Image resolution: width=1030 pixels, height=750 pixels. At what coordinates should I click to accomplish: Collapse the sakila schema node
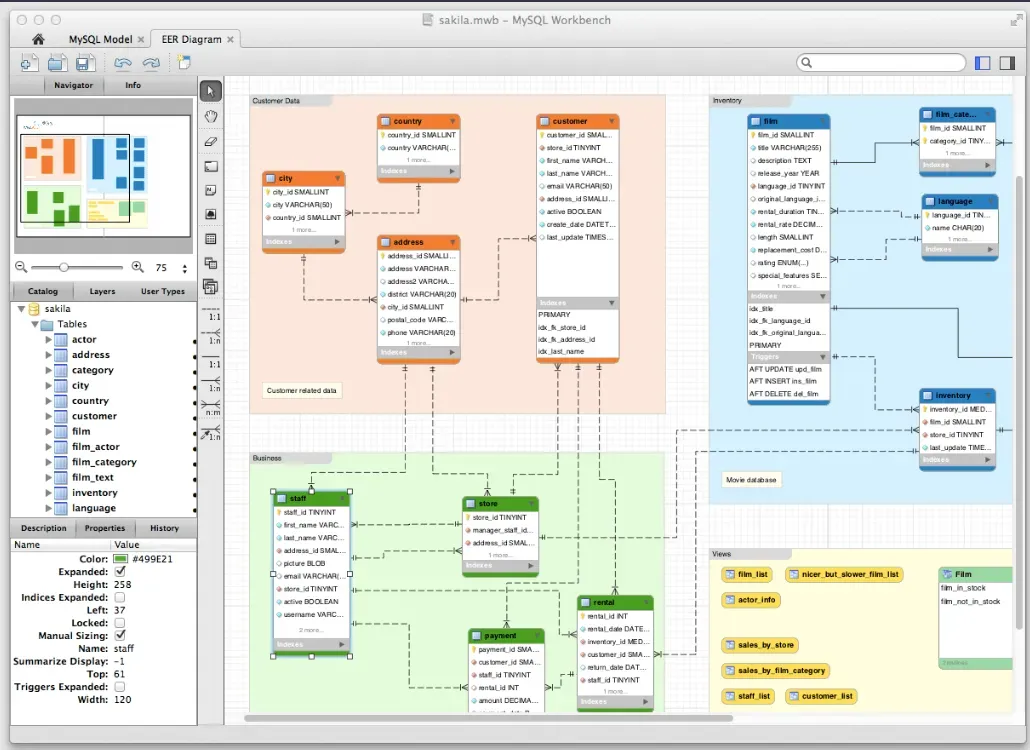tap(21, 309)
